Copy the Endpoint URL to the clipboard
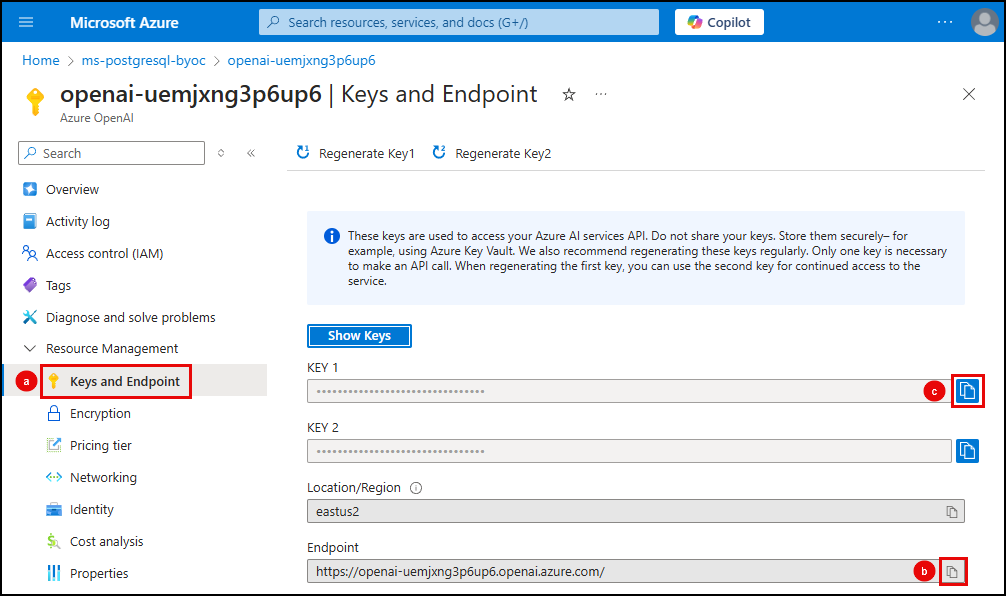1006x596 pixels. point(952,572)
